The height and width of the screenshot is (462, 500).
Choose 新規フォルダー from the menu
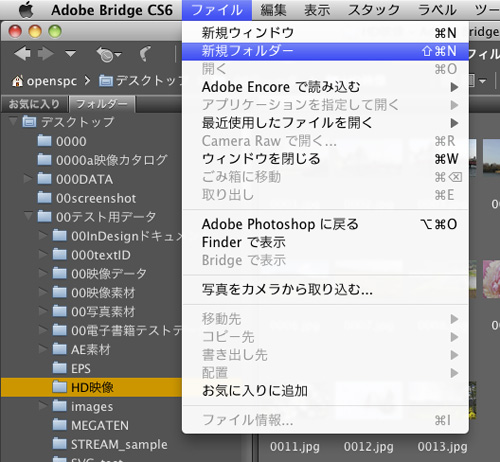(x=325, y=51)
